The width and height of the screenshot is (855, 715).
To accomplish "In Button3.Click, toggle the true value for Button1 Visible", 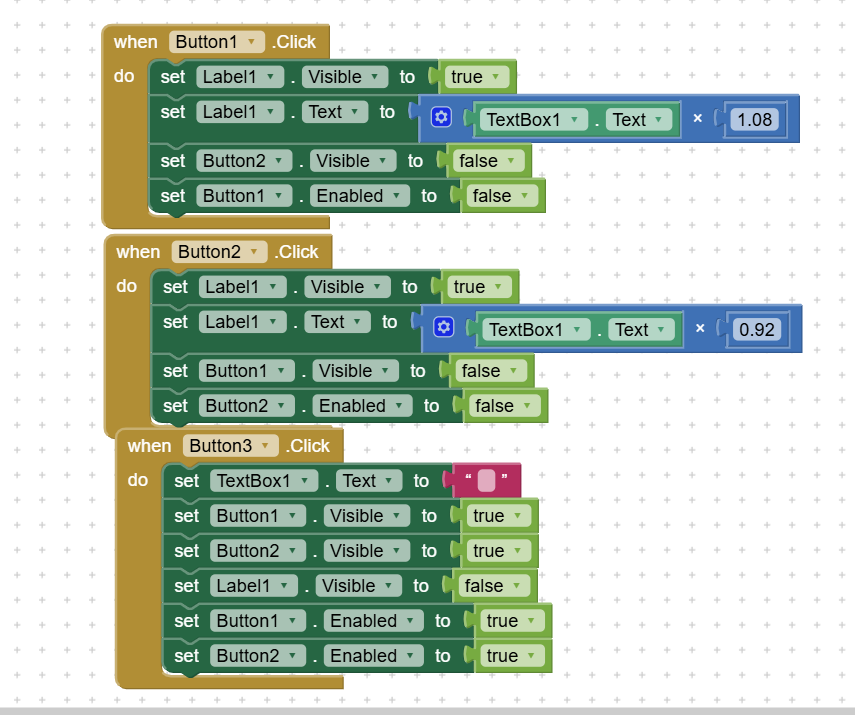I will pos(499,516).
